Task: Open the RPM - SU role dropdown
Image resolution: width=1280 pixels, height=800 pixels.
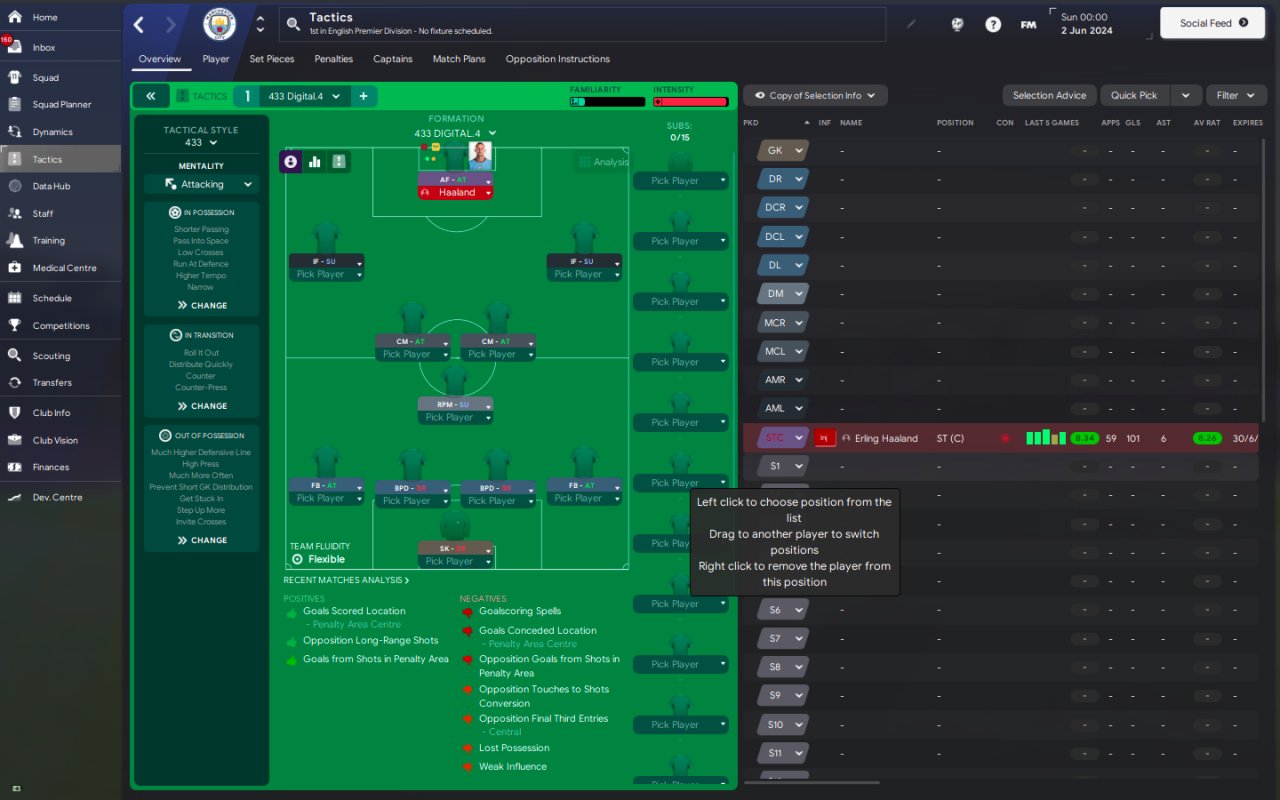Action: [455, 404]
